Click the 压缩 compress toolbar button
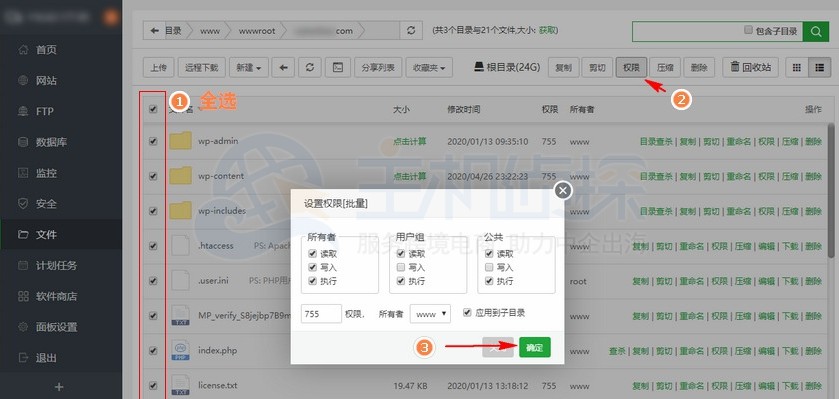The width and height of the screenshot is (839, 399). (x=665, y=68)
